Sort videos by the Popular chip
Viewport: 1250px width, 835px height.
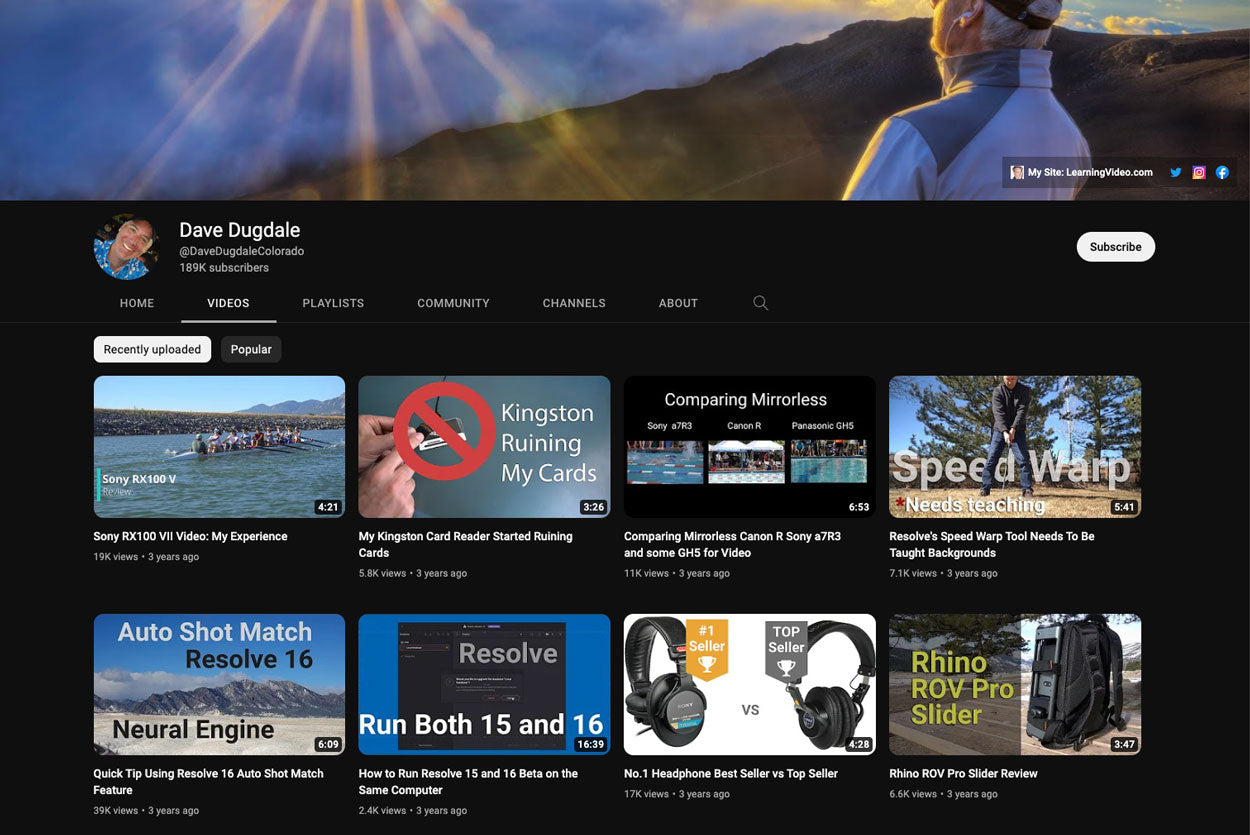[x=251, y=349]
